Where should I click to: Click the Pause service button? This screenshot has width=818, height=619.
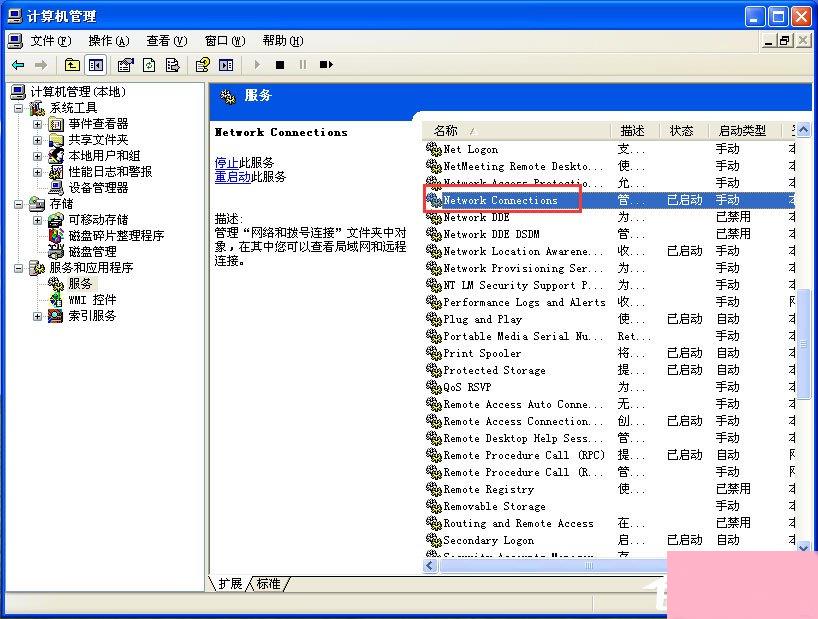coord(303,65)
